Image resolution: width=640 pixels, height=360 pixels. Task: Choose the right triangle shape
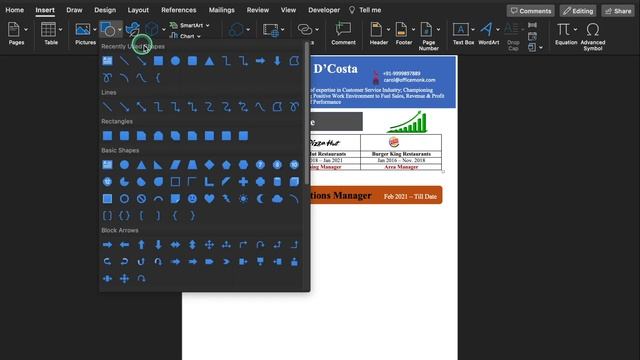(158, 165)
